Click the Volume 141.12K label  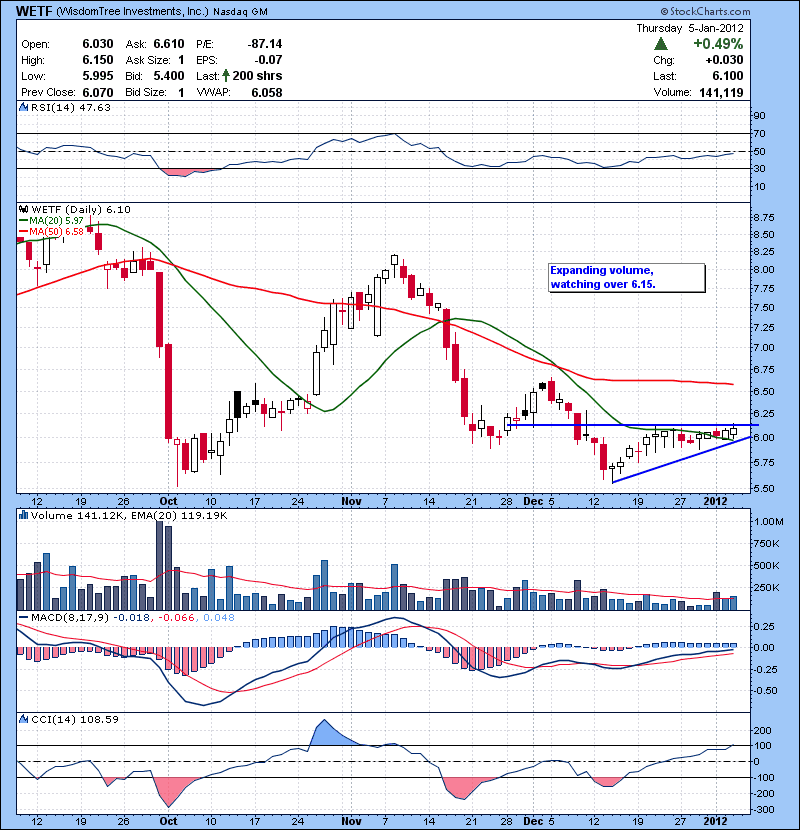(78, 515)
